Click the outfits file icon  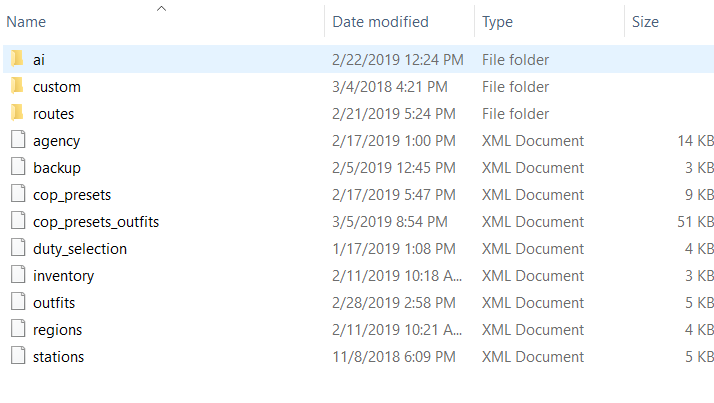tap(17, 303)
